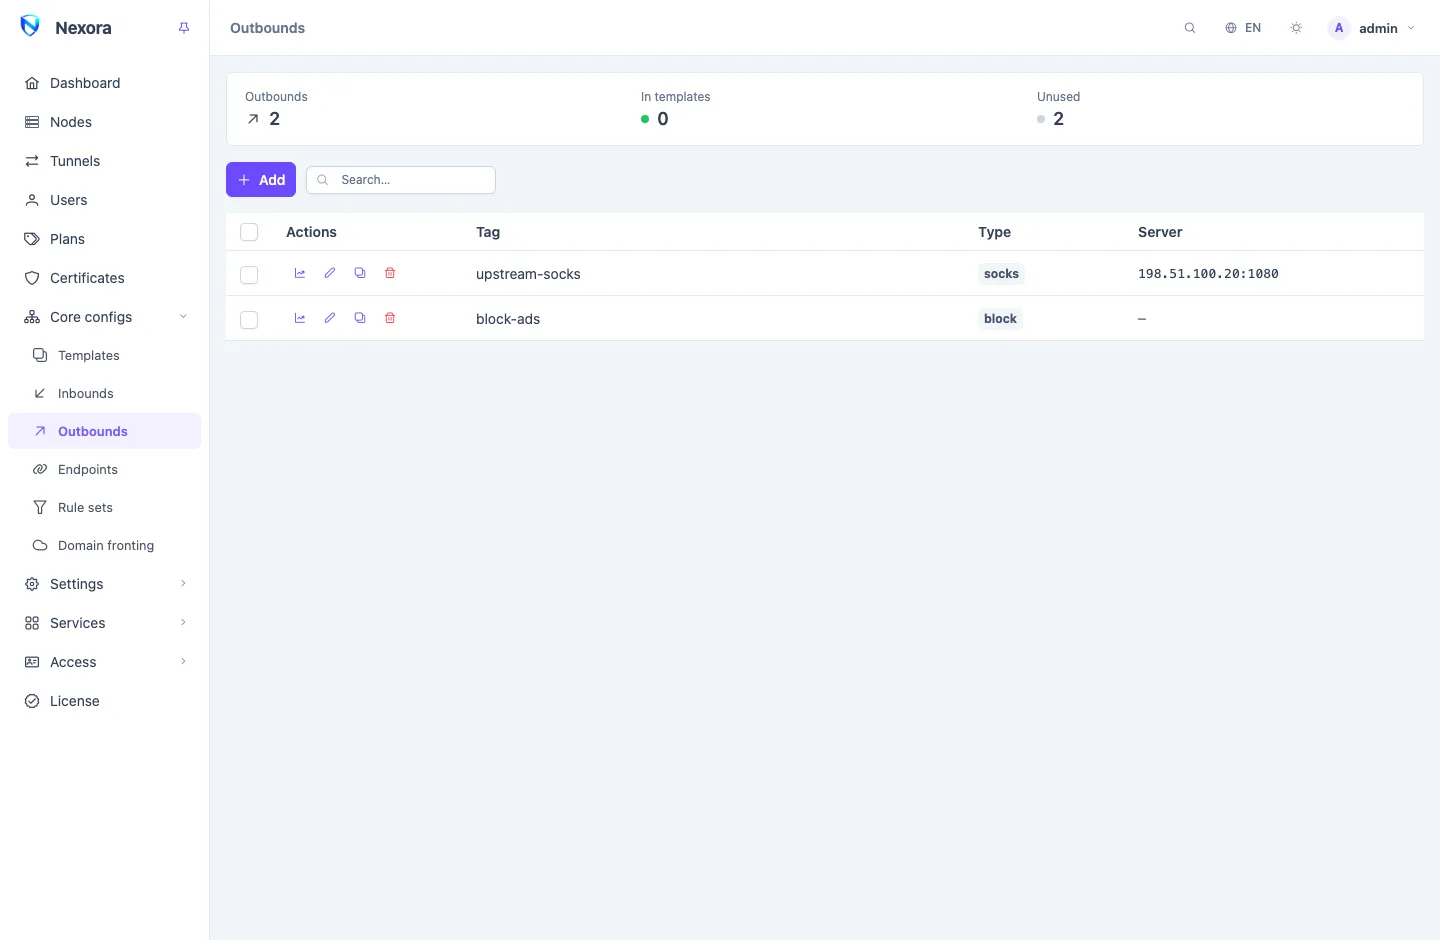This screenshot has height=940, width=1440.
Task: Duplicate the upstream-socks outbound
Action: [360, 273]
